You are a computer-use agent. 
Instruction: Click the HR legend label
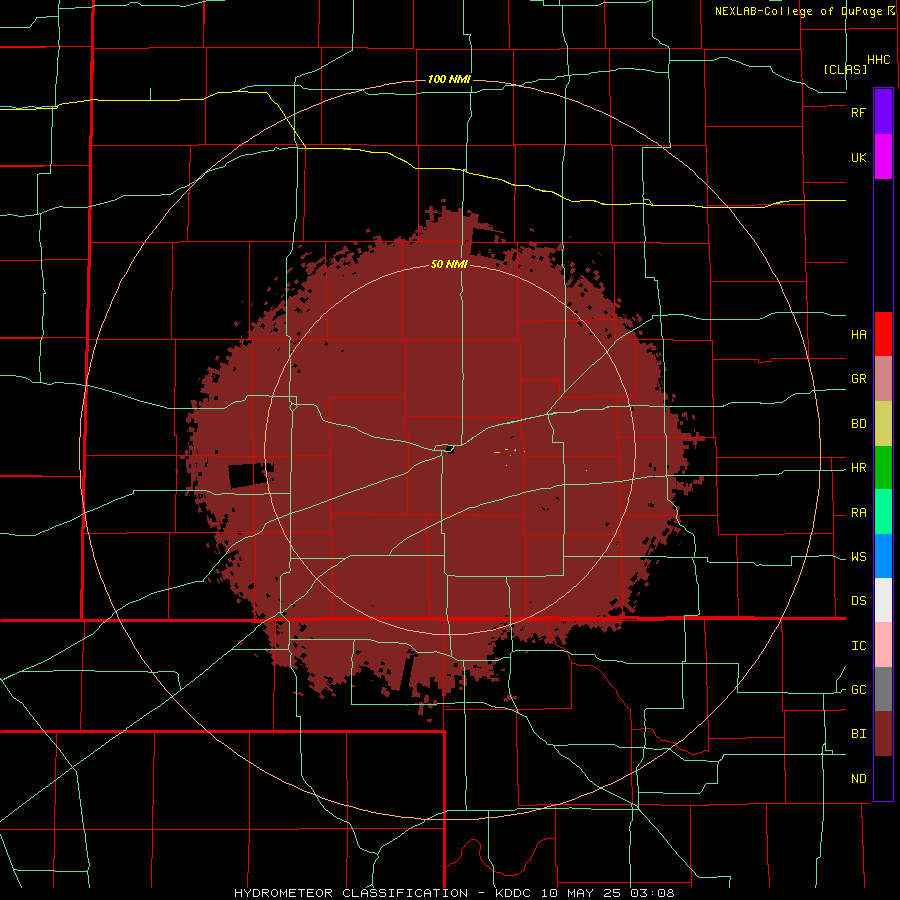coord(858,468)
